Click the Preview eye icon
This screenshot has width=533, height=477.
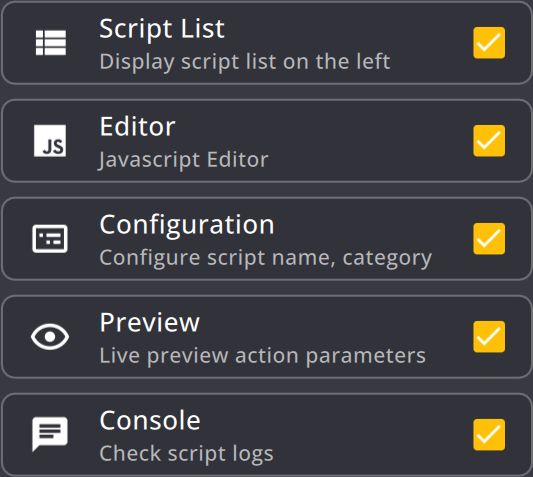50,337
